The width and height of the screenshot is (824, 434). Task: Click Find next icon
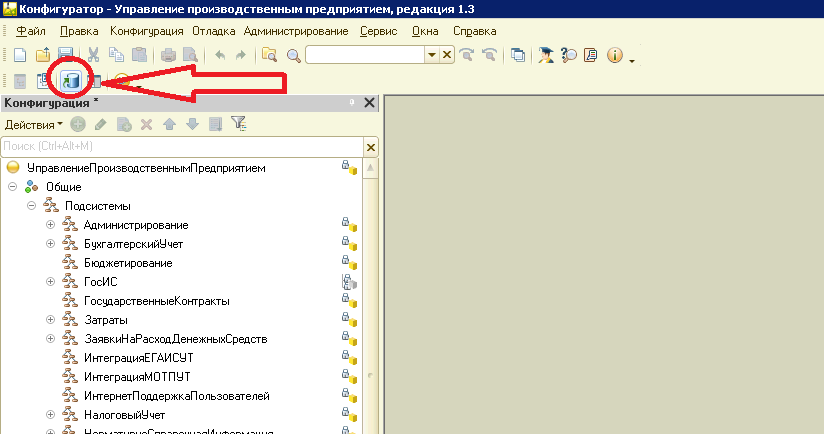467,55
